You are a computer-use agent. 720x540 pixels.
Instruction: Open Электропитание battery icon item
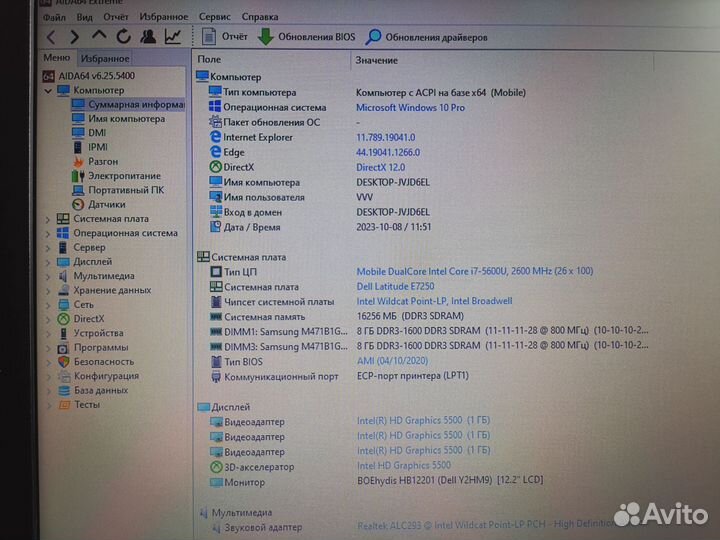(x=78, y=176)
